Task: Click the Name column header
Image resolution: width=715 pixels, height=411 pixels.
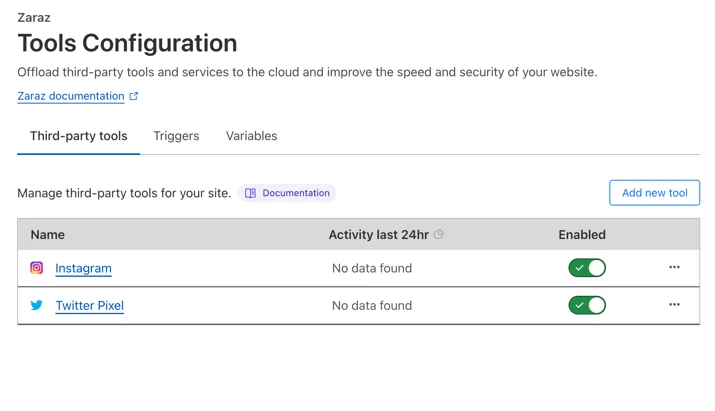Action: pyautogui.click(x=47, y=234)
